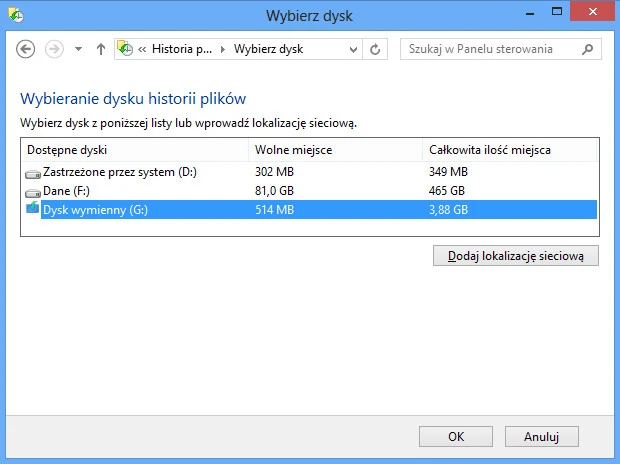Open recent locations dropdown arrow

(78, 49)
